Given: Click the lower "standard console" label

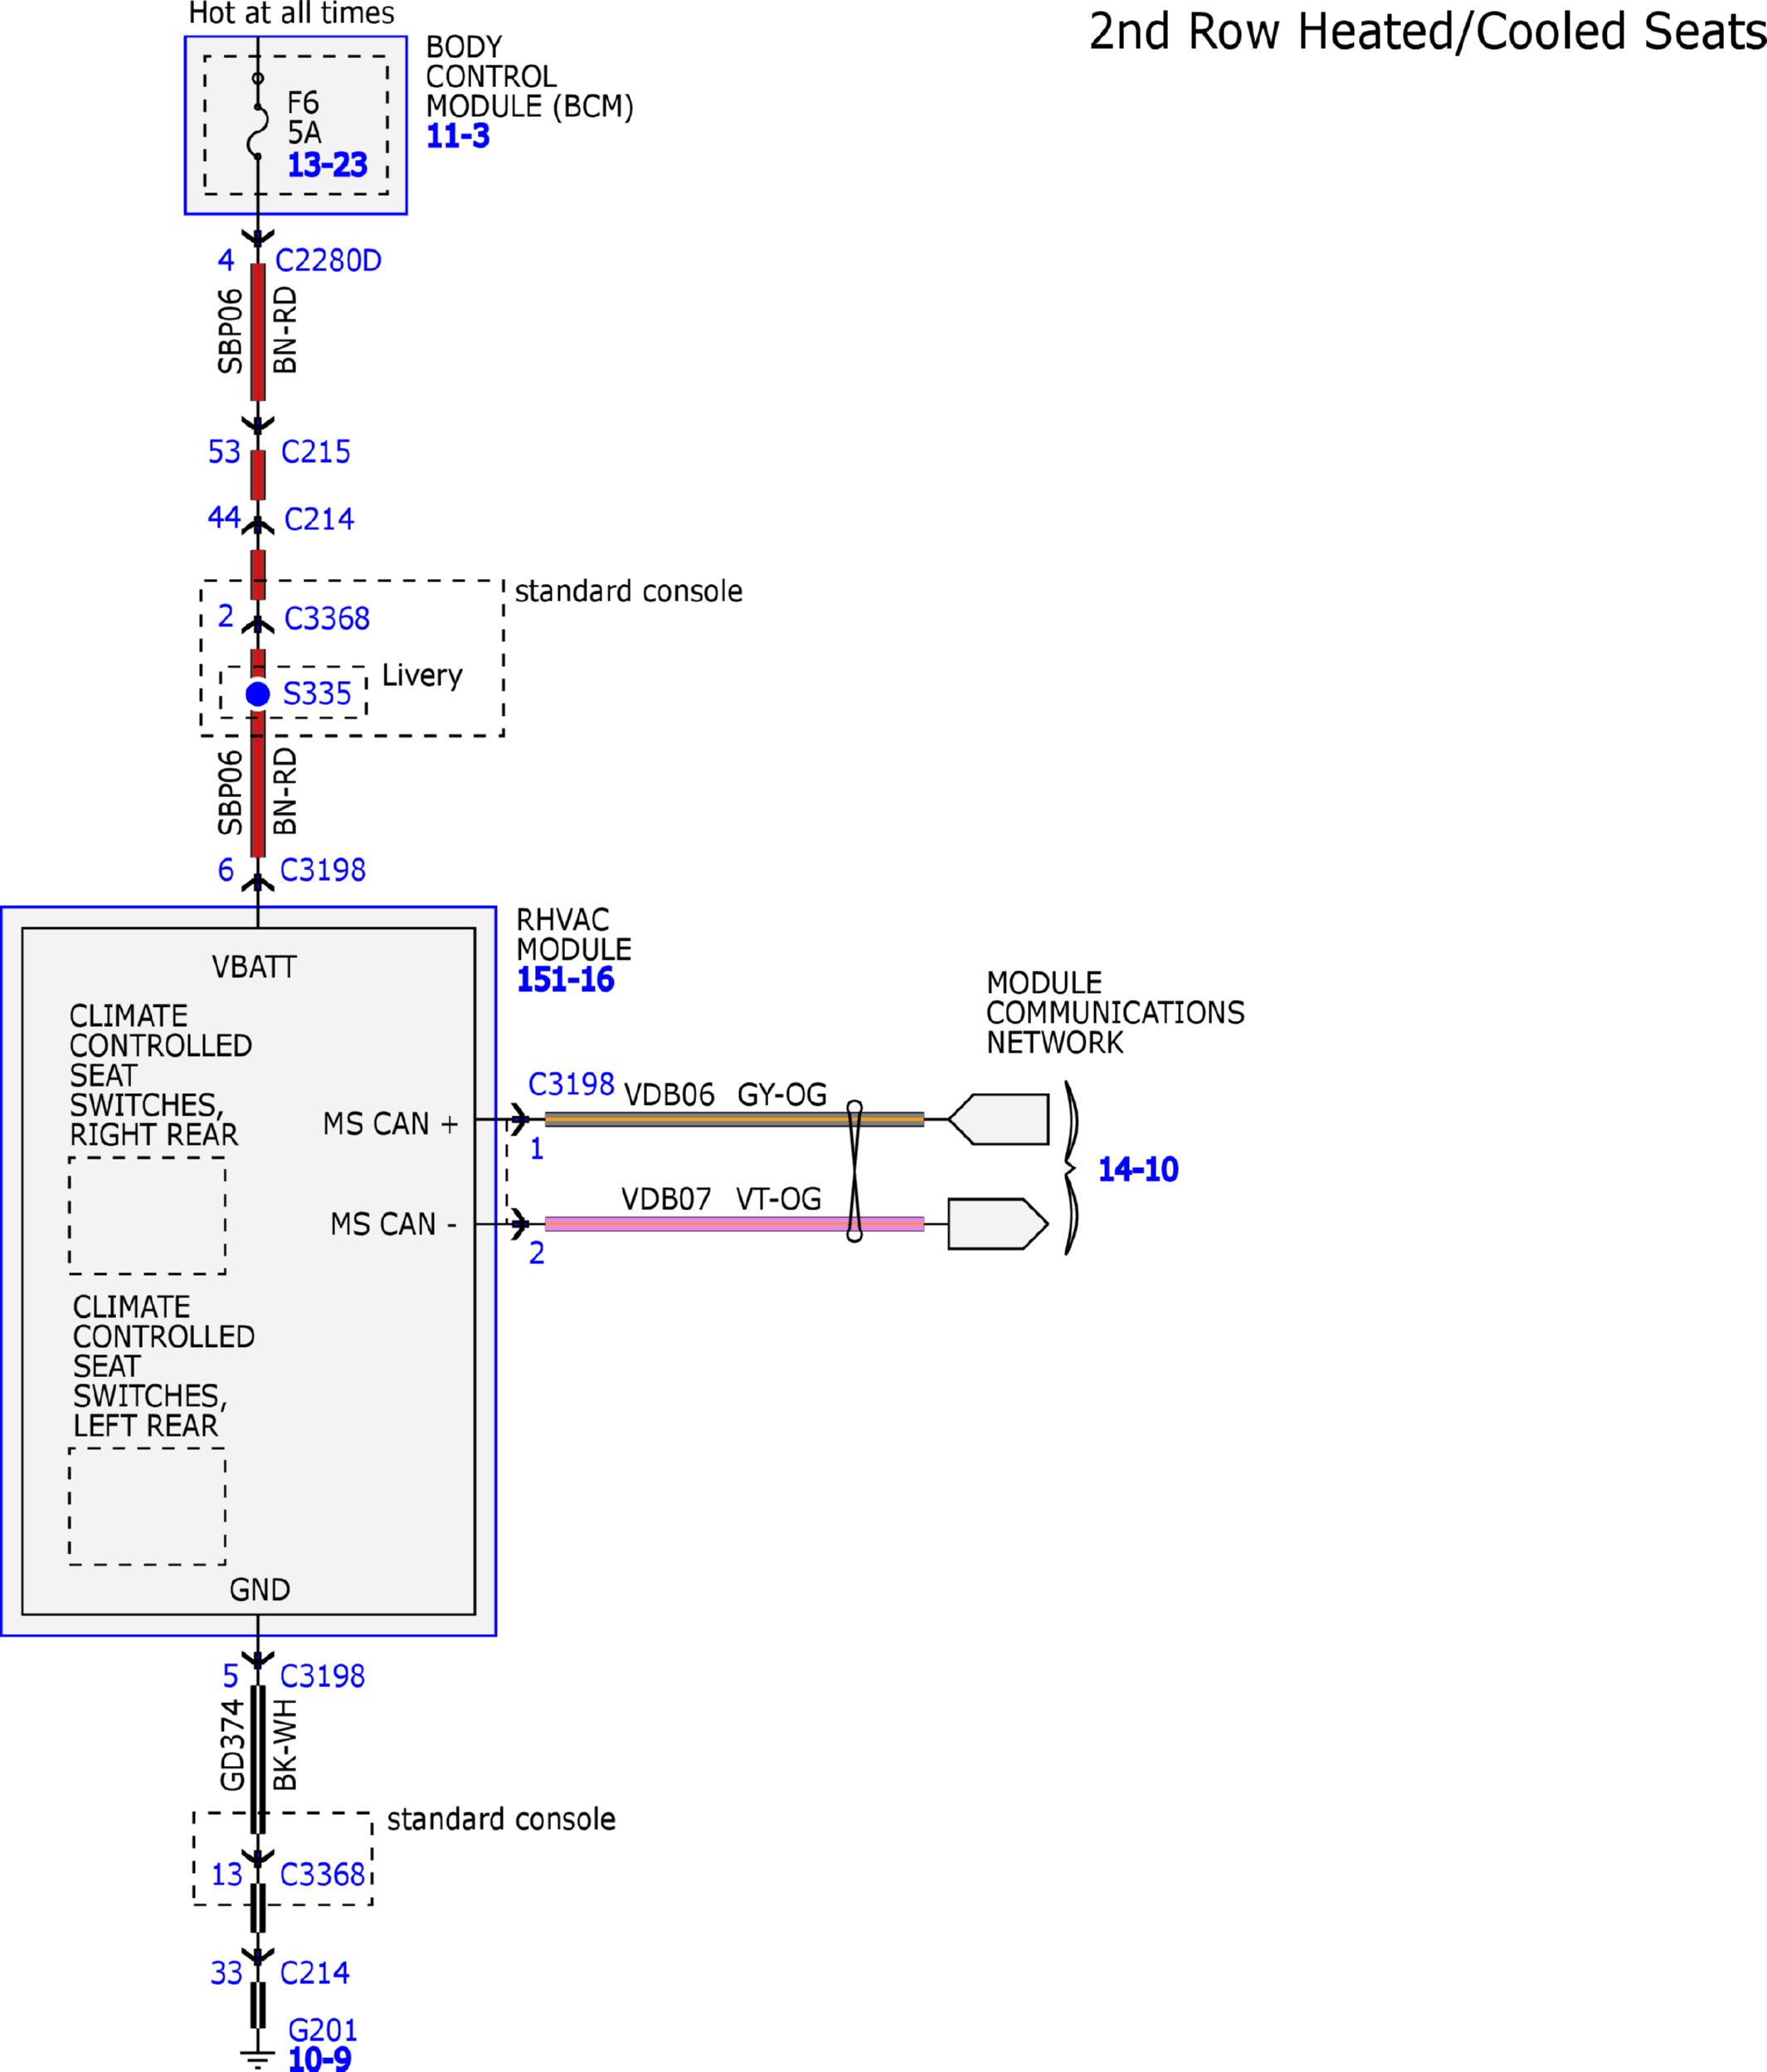Looking at the screenshot, I should 501,1819.
